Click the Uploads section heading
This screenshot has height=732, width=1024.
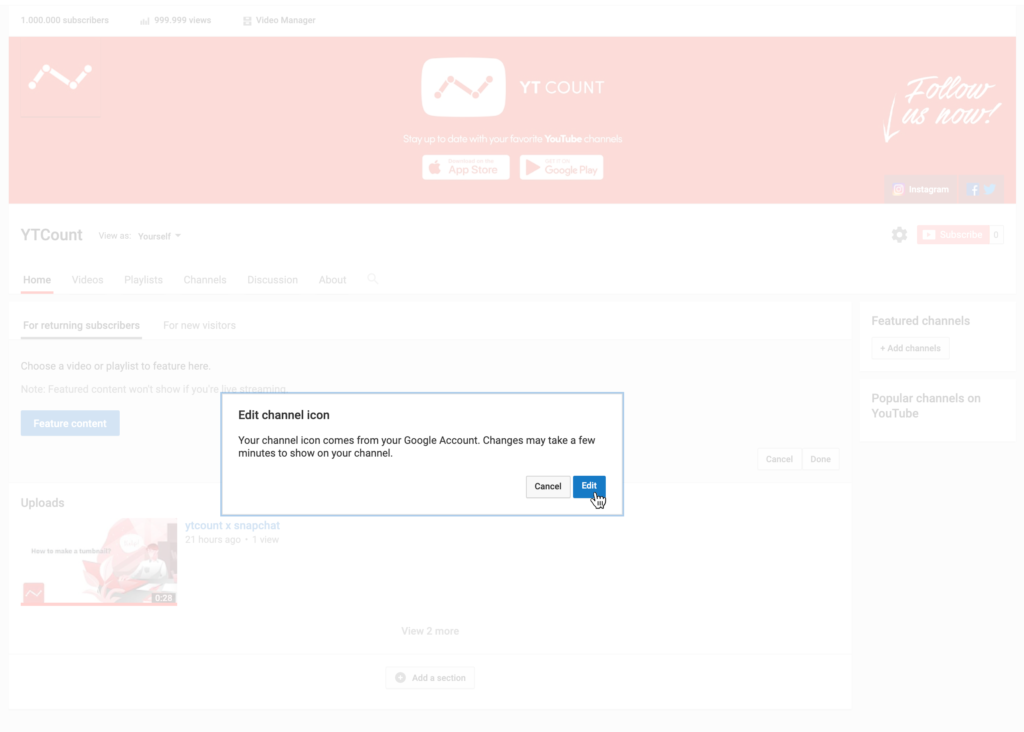pos(42,503)
